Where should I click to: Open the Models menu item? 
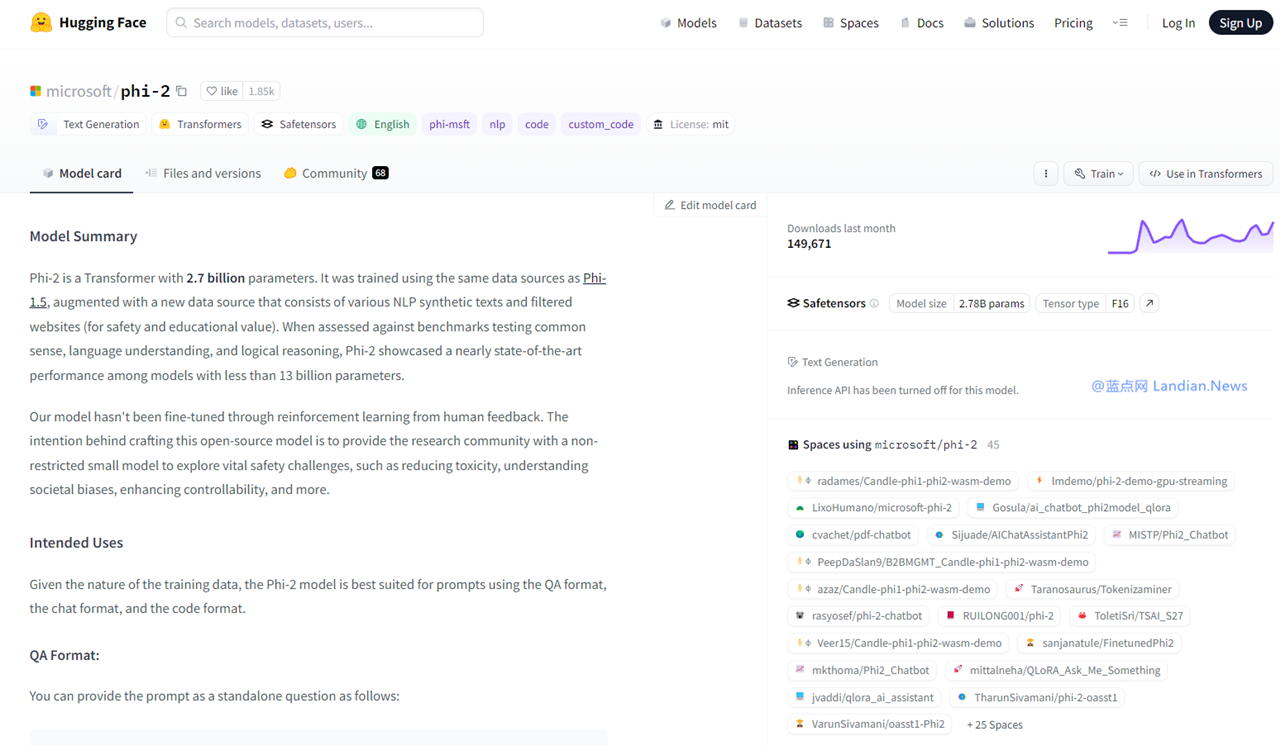coord(688,22)
